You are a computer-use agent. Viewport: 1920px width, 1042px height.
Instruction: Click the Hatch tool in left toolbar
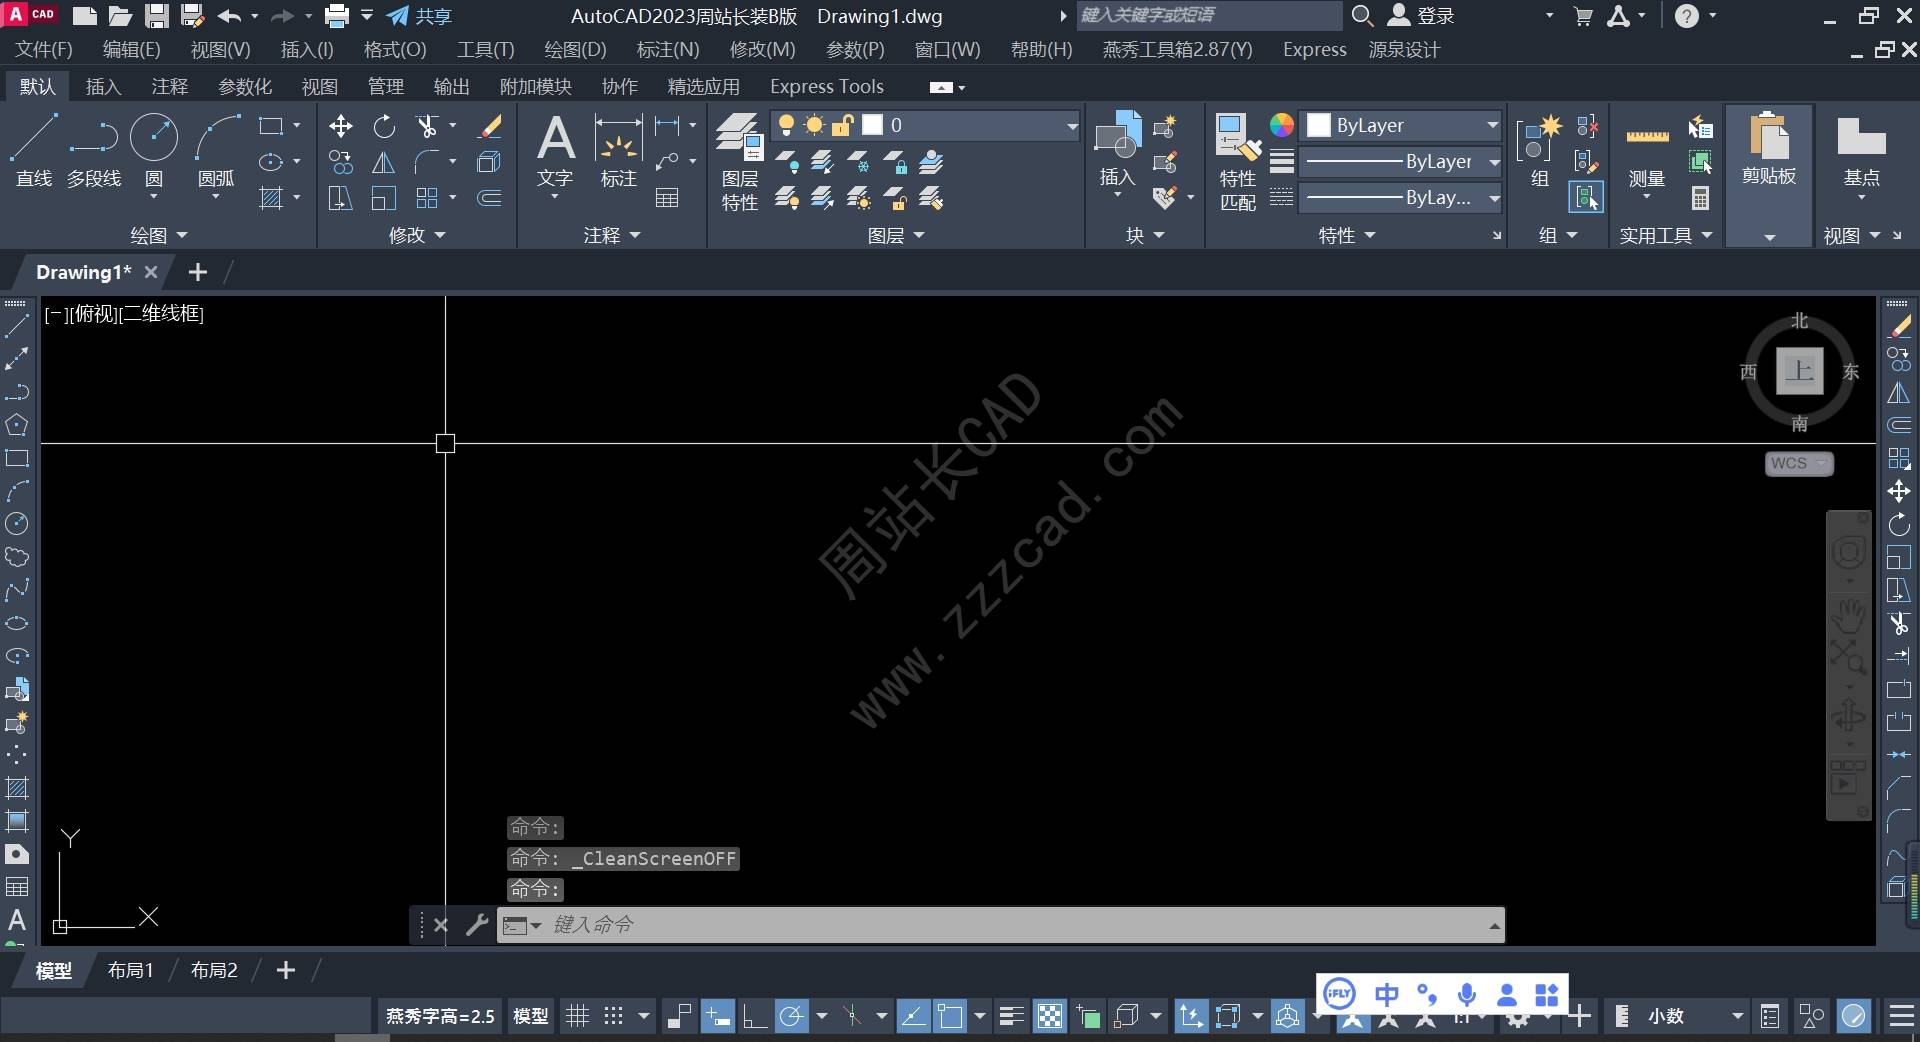point(17,788)
